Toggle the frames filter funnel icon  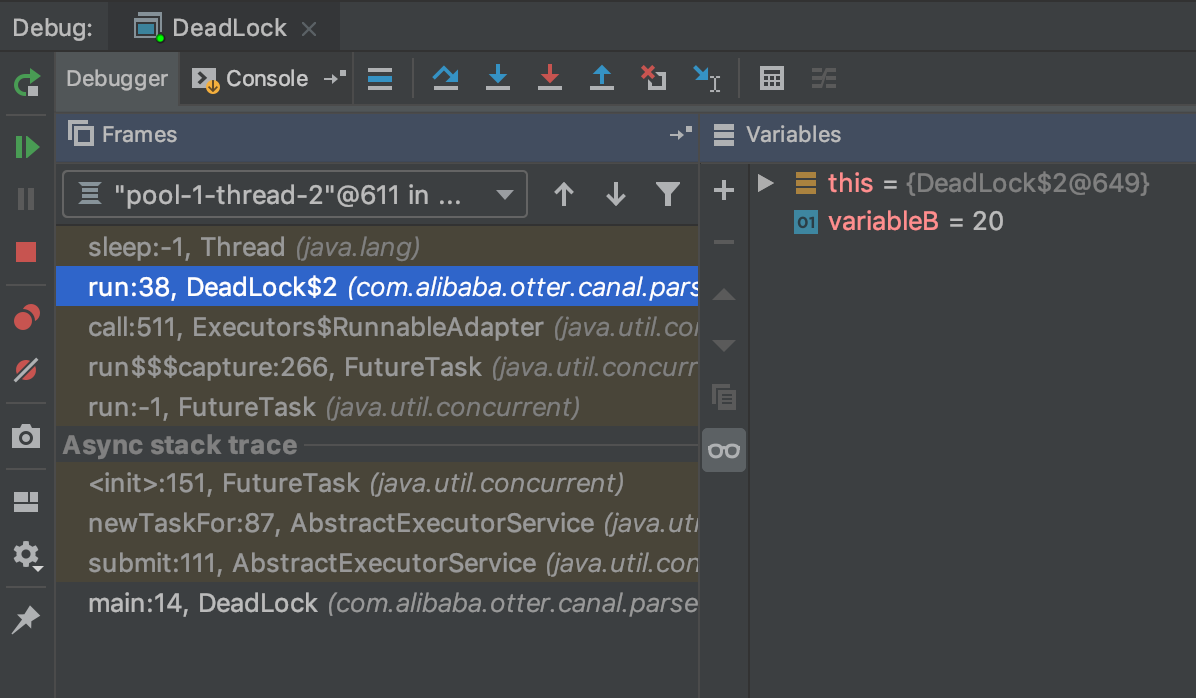point(668,194)
